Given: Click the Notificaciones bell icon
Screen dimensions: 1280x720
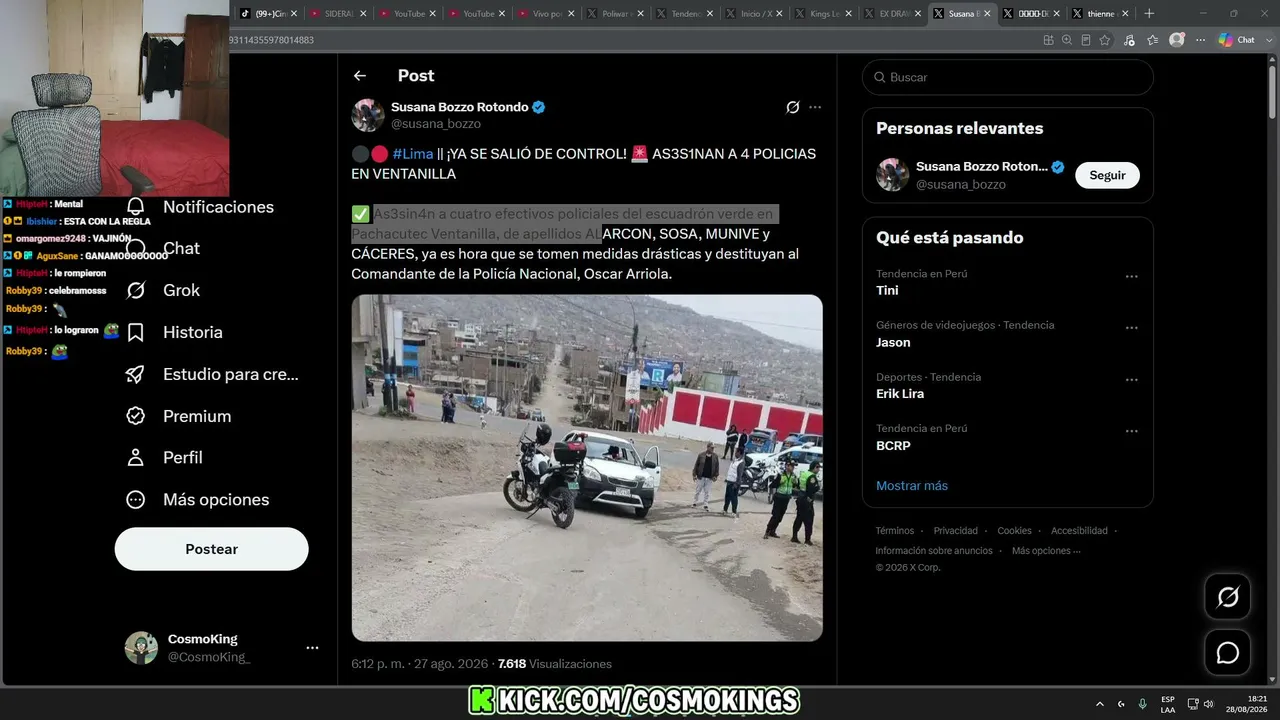Looking at the screenshot, I should pyautogui.click(x=136, y=207).
